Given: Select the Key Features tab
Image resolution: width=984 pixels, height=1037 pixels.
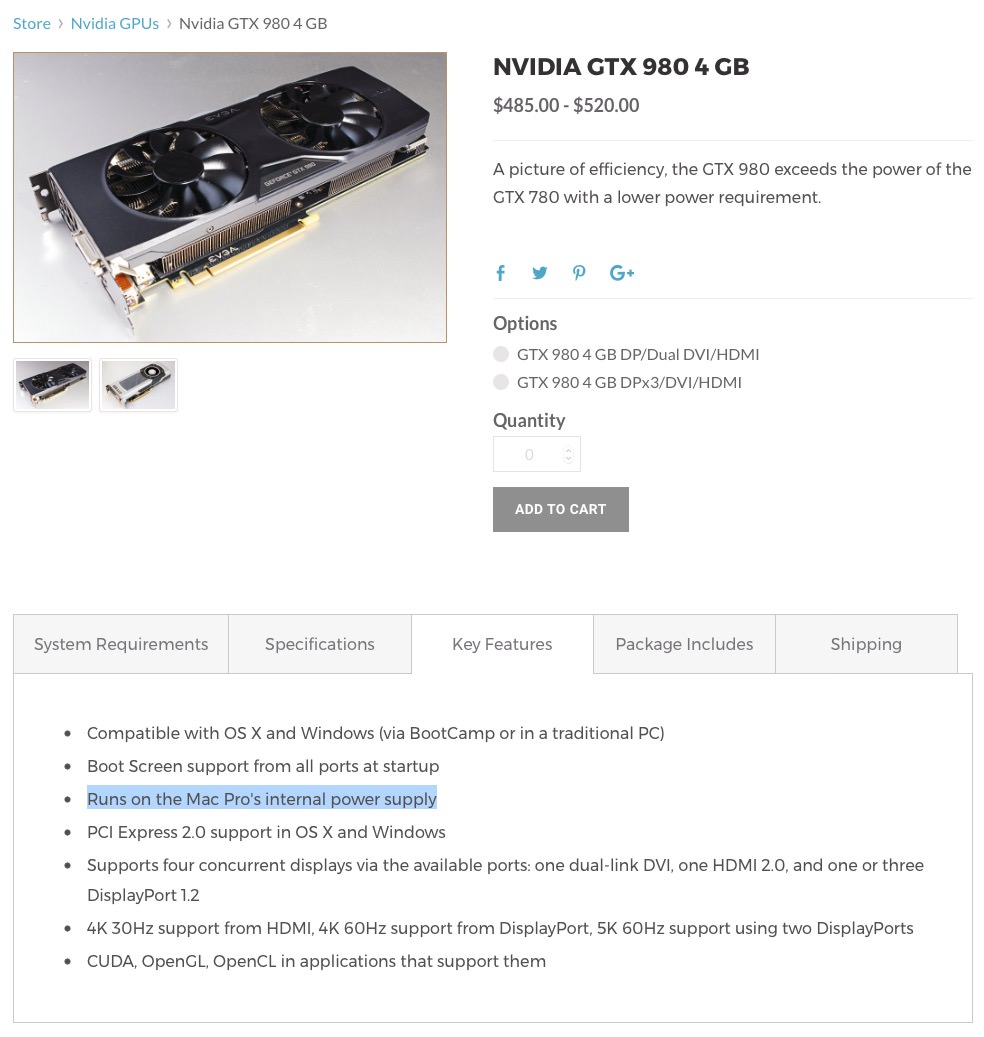Looking at the screenshot, I should (x=502, y=644).
